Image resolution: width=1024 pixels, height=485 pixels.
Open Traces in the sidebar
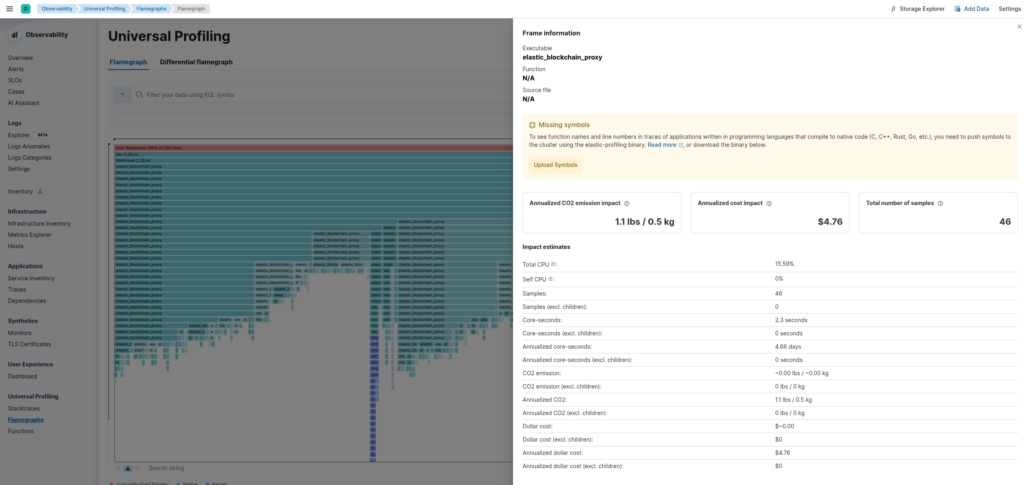tap(17, 289)
